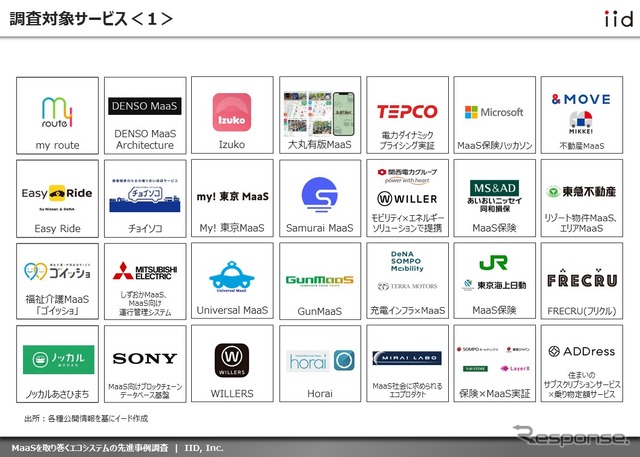Click the DENSO MaaS logo
This screenshot has width=640, height=457.
(x=144, y=106)
